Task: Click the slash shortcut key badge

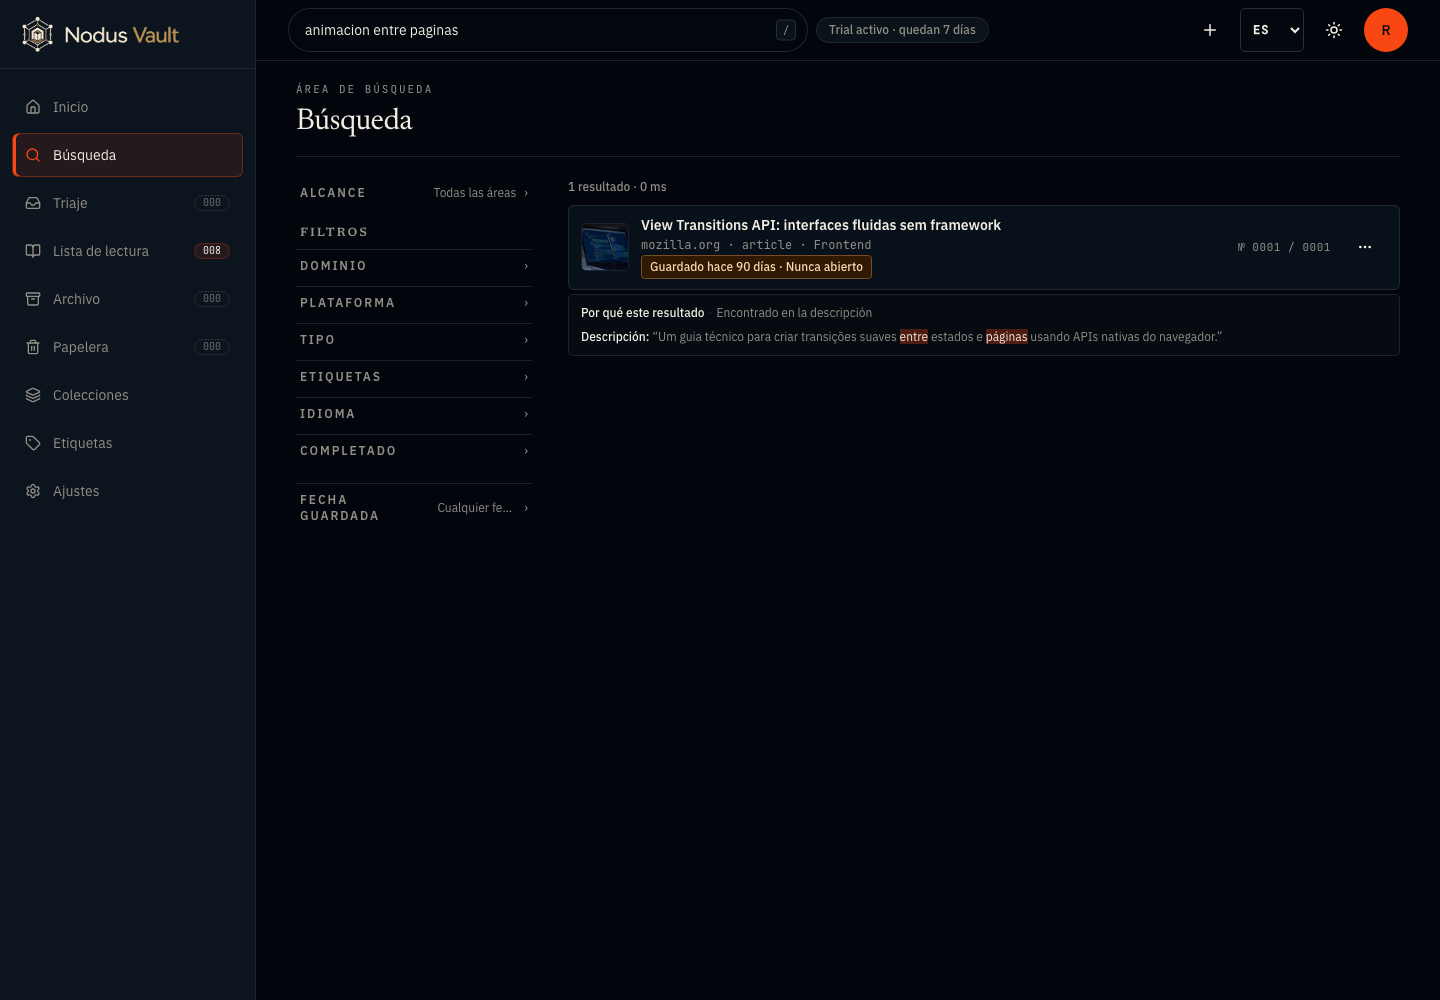Action: coord(786,30)
